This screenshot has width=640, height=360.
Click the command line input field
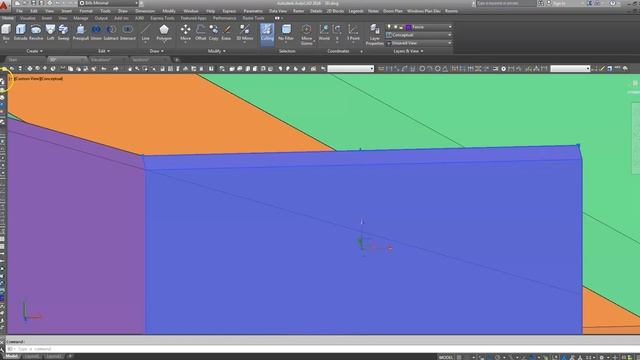click(322, 349)
